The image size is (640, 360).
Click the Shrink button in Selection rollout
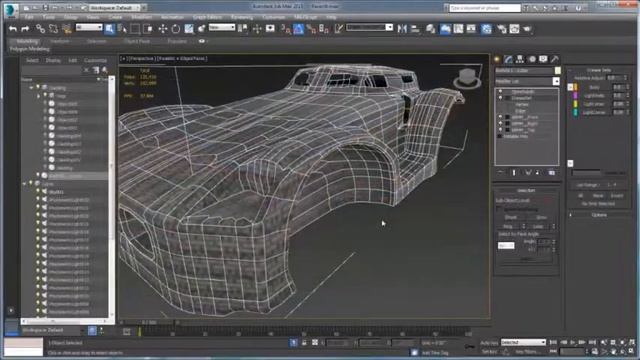(511, 218)
